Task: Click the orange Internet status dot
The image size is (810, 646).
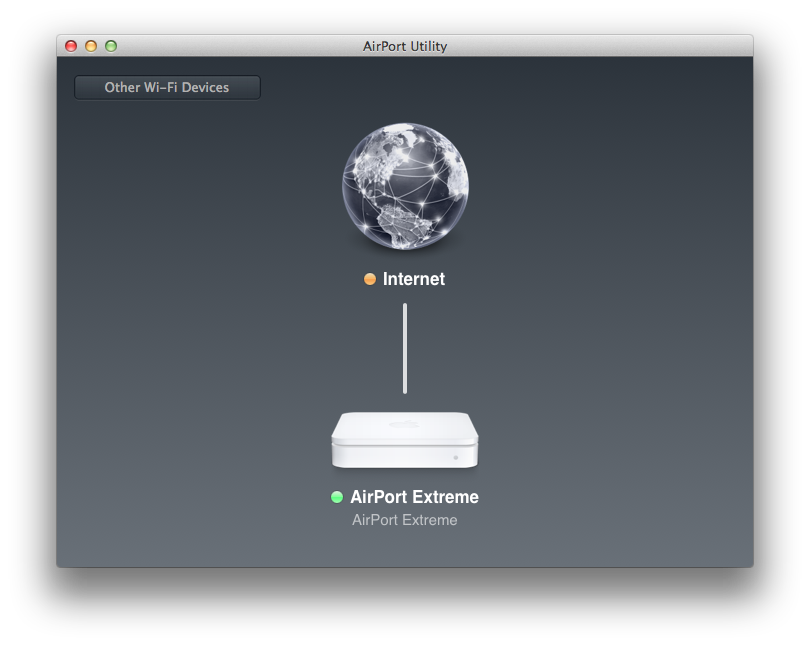Action: 370,279
